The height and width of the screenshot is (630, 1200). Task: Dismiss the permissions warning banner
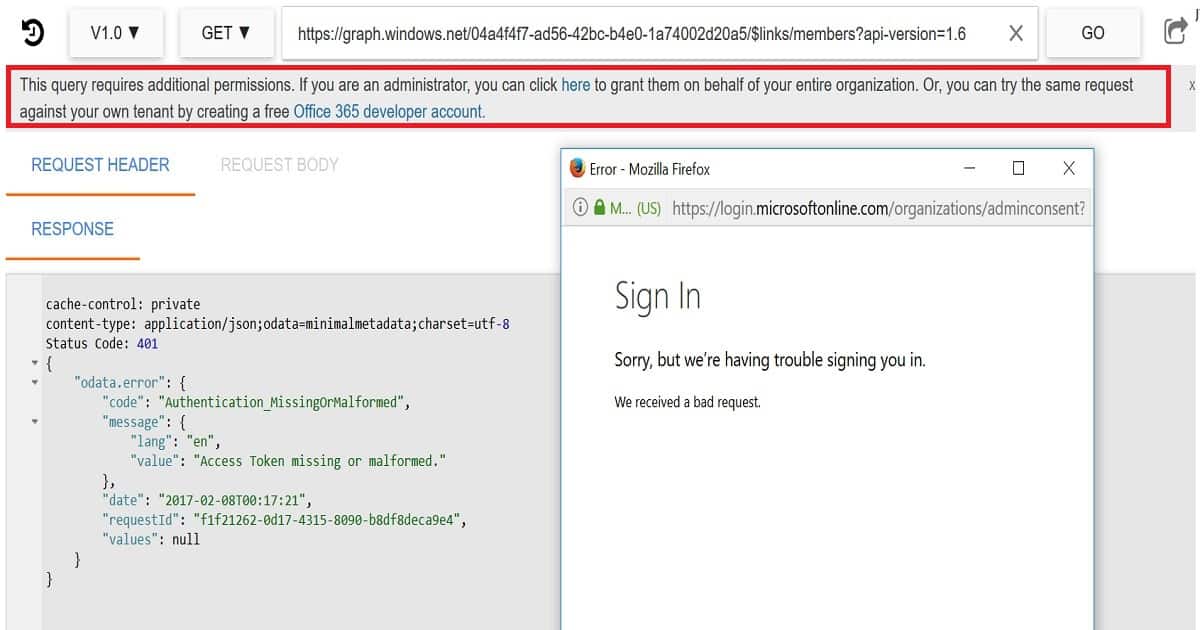click(1192, 86)
